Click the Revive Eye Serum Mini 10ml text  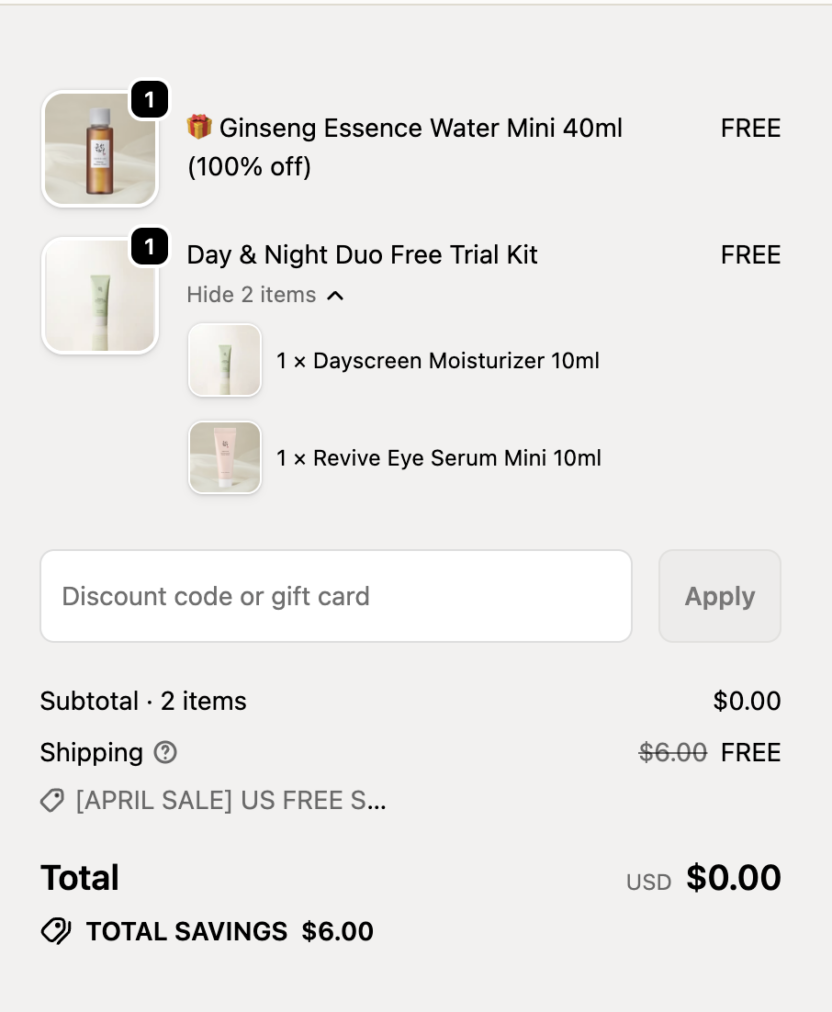439,459
